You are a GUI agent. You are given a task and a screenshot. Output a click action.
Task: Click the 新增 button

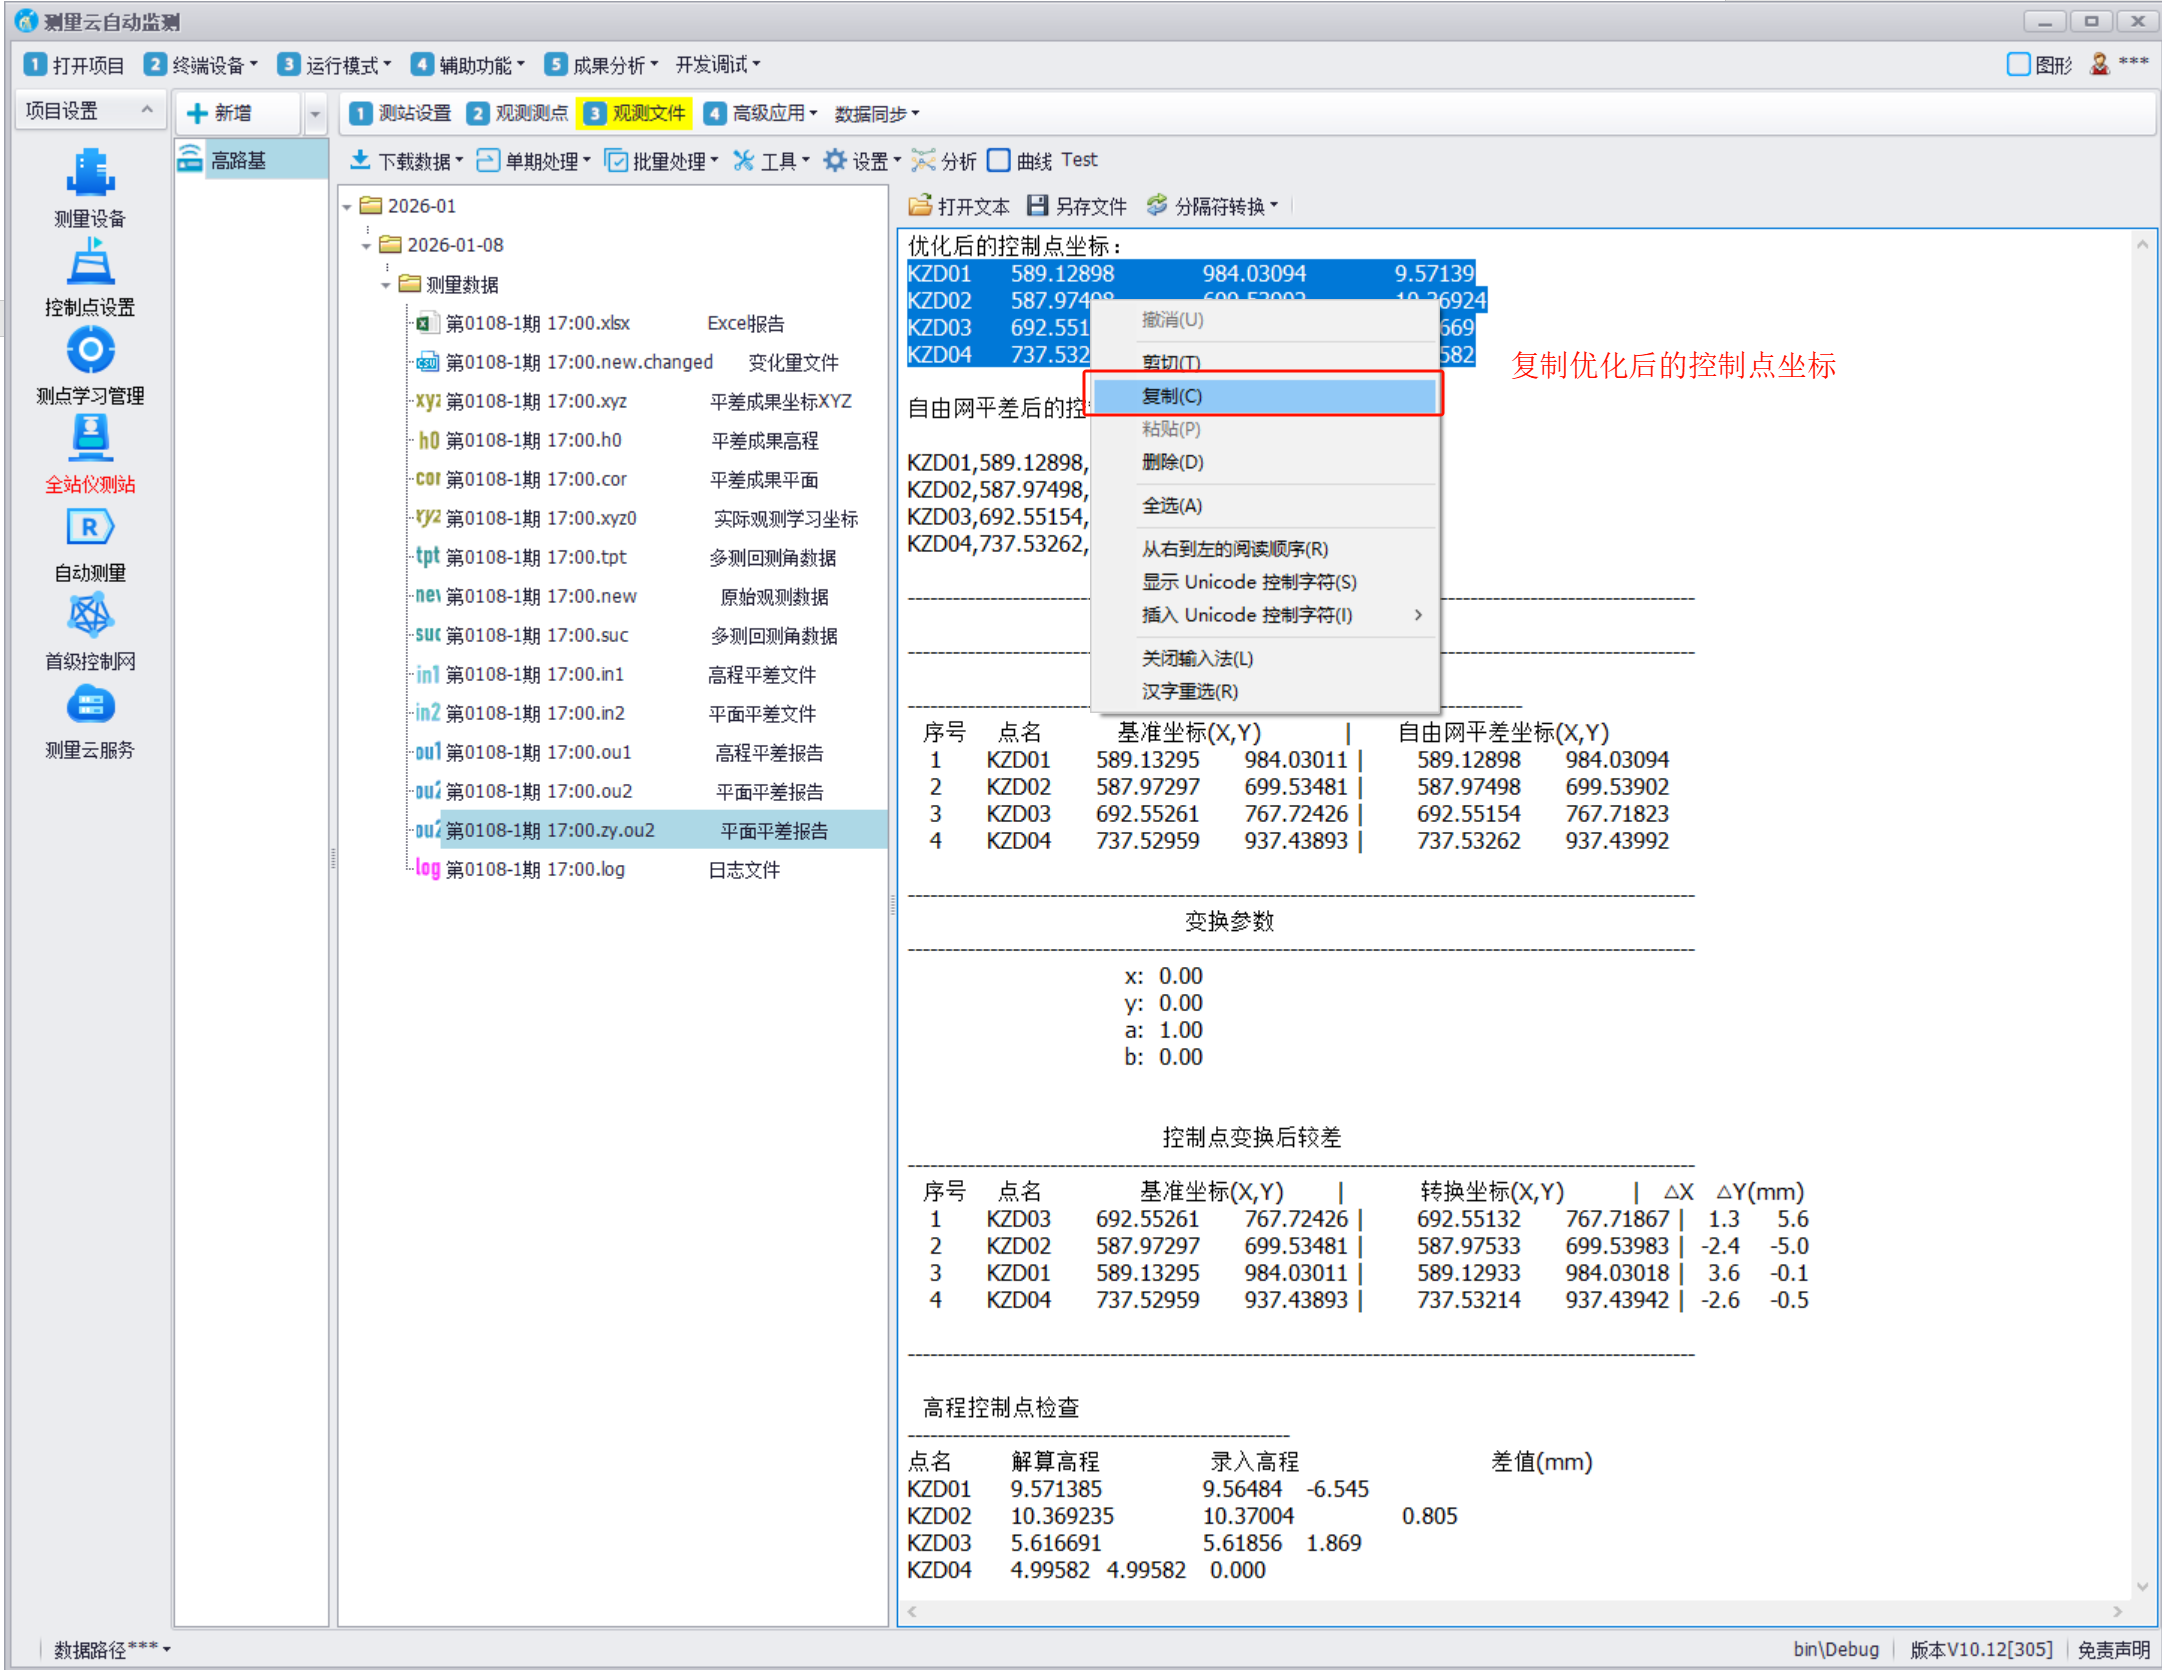coord(221,114)
